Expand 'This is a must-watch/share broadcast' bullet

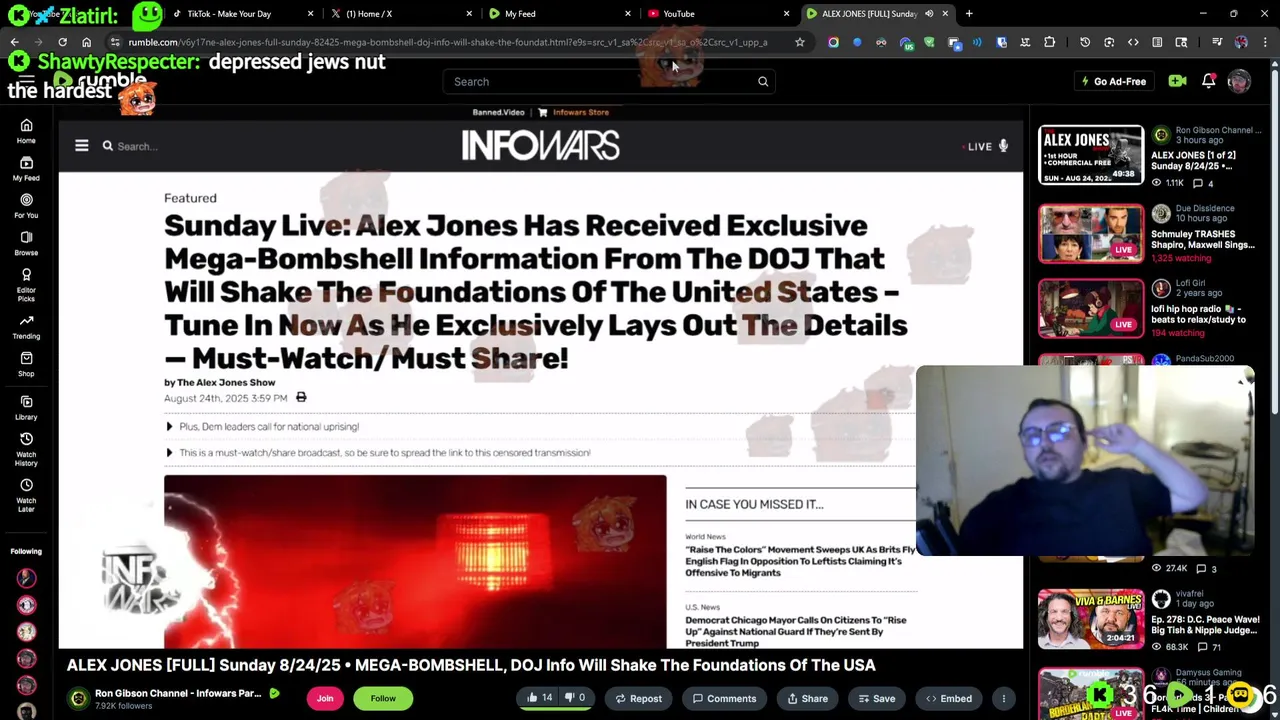coord(378,453)
